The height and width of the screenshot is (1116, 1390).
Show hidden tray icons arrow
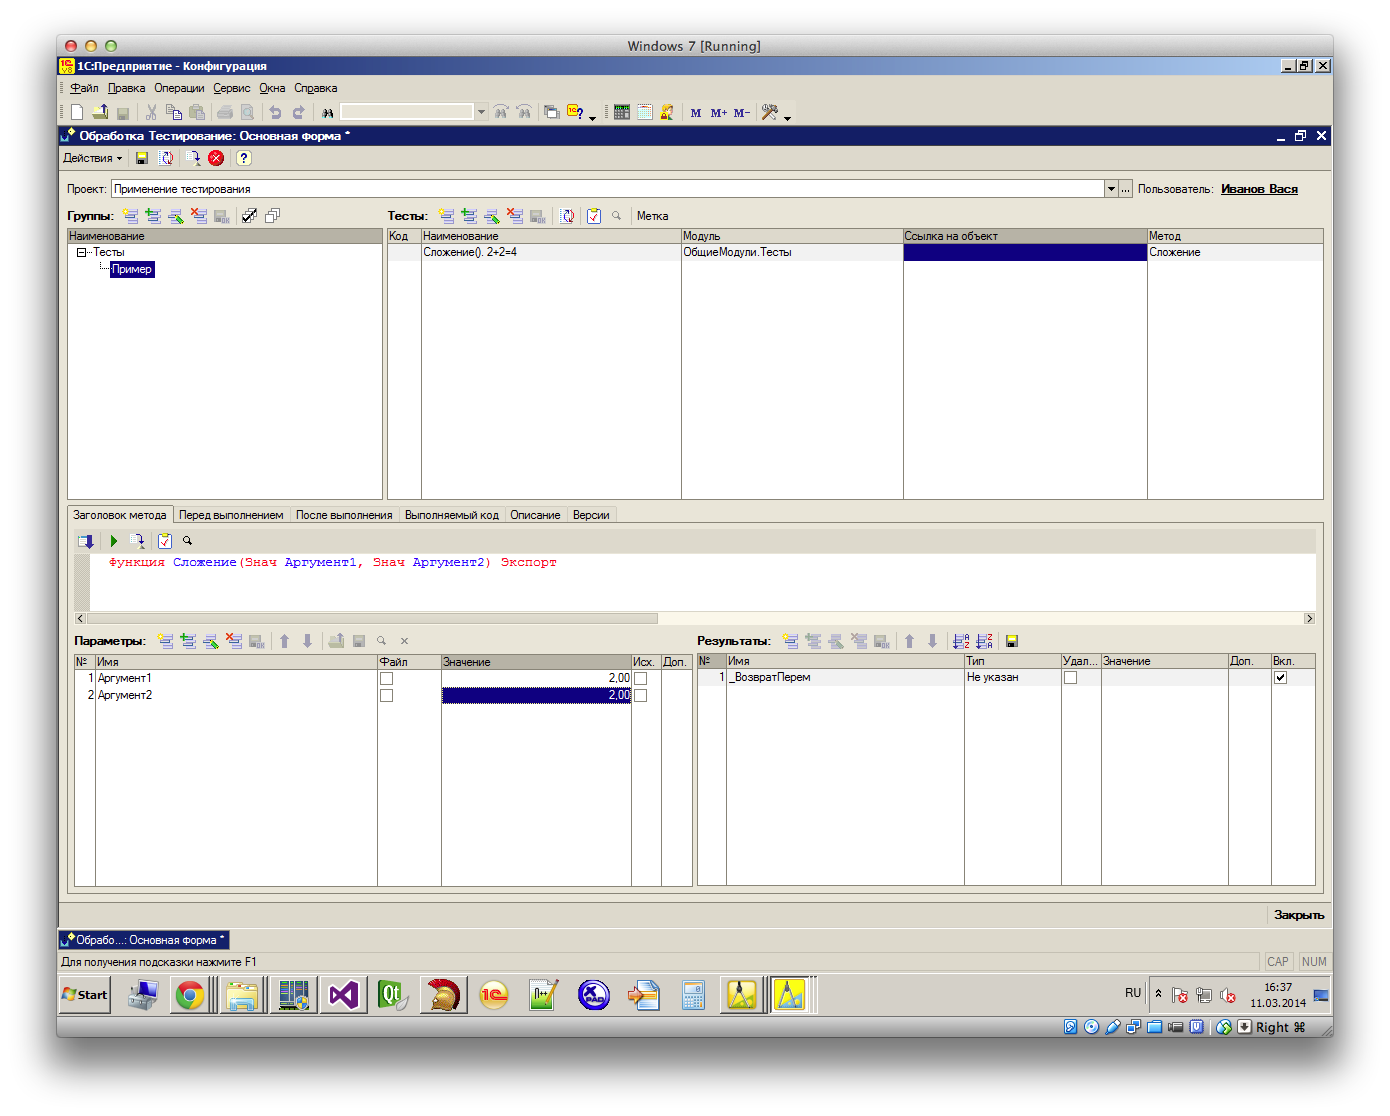coord(1158,993)
